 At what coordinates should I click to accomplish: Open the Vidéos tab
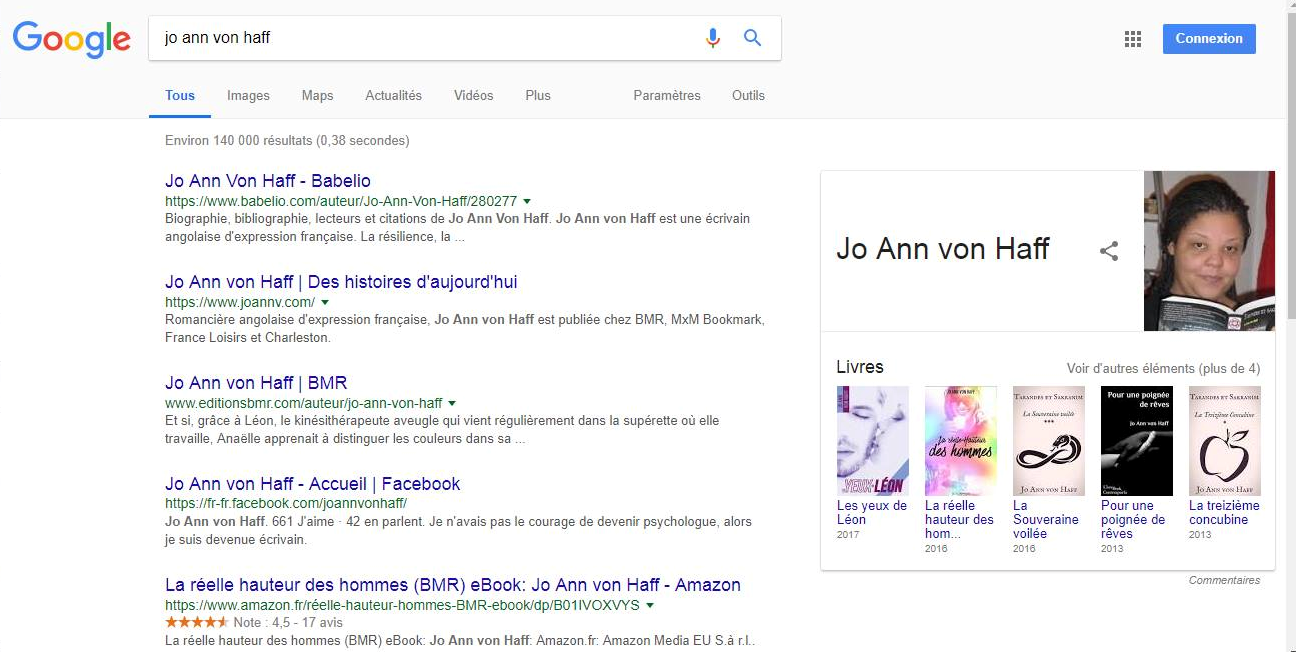[x=473, y=96]
